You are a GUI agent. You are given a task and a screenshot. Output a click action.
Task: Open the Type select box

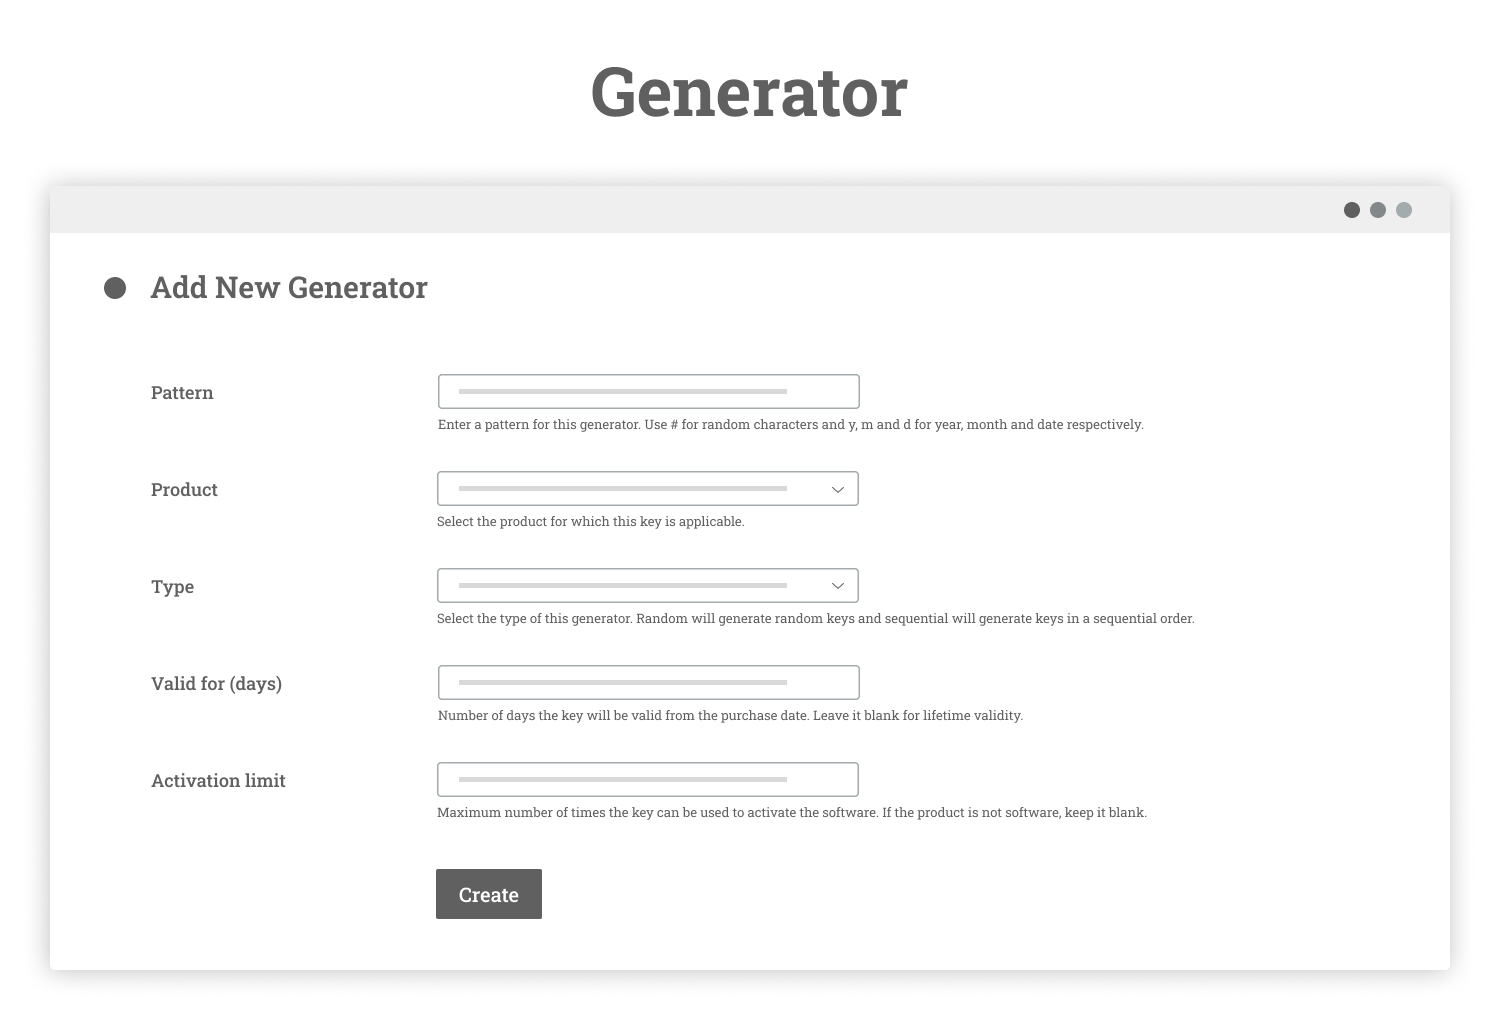(648, 586)
